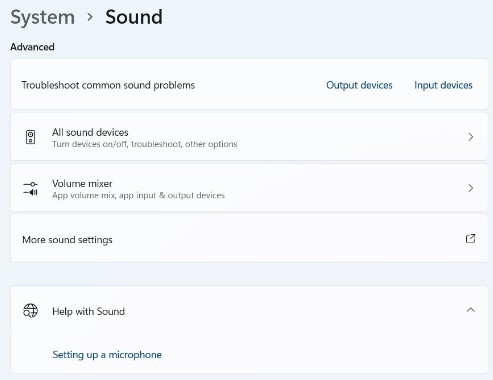Click the speaker icon beside All sound devices
Image resolution: width=493 pixels, height=380 pixels.
click(x=30, y=137)
